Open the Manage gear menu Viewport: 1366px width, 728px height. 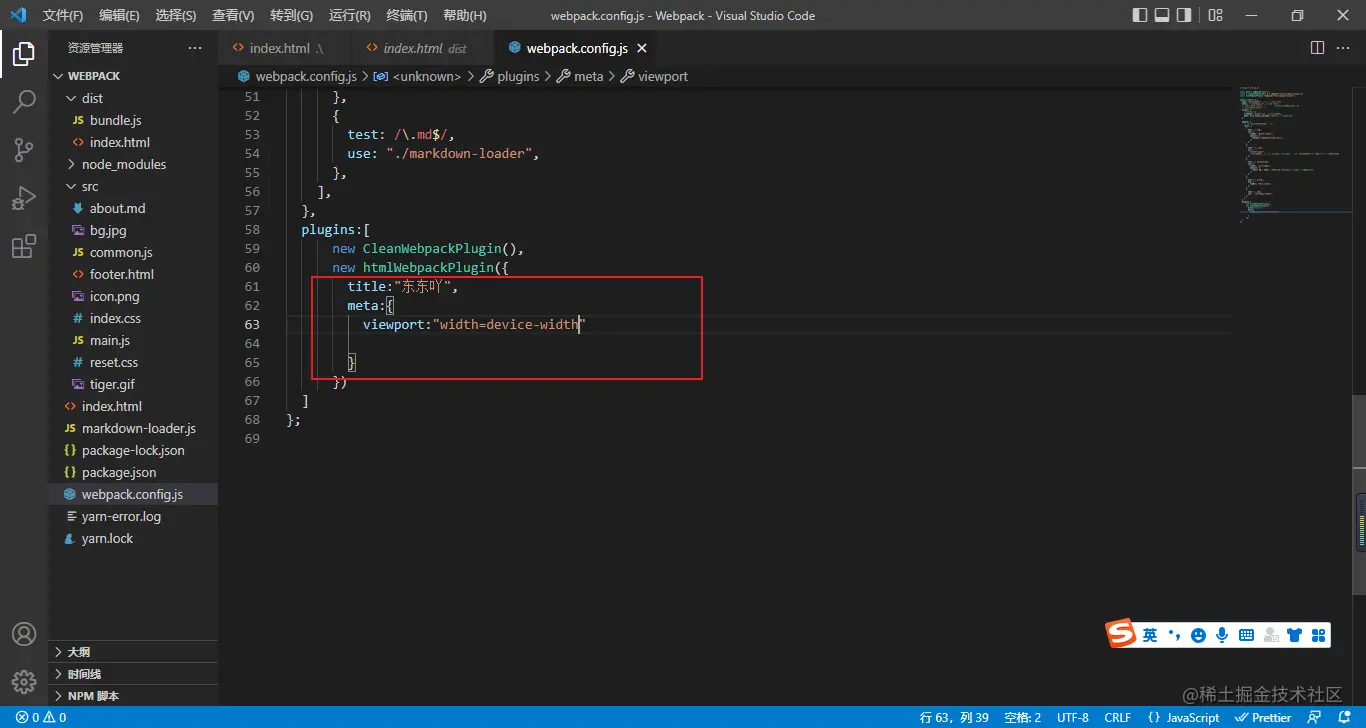[24, 682]
